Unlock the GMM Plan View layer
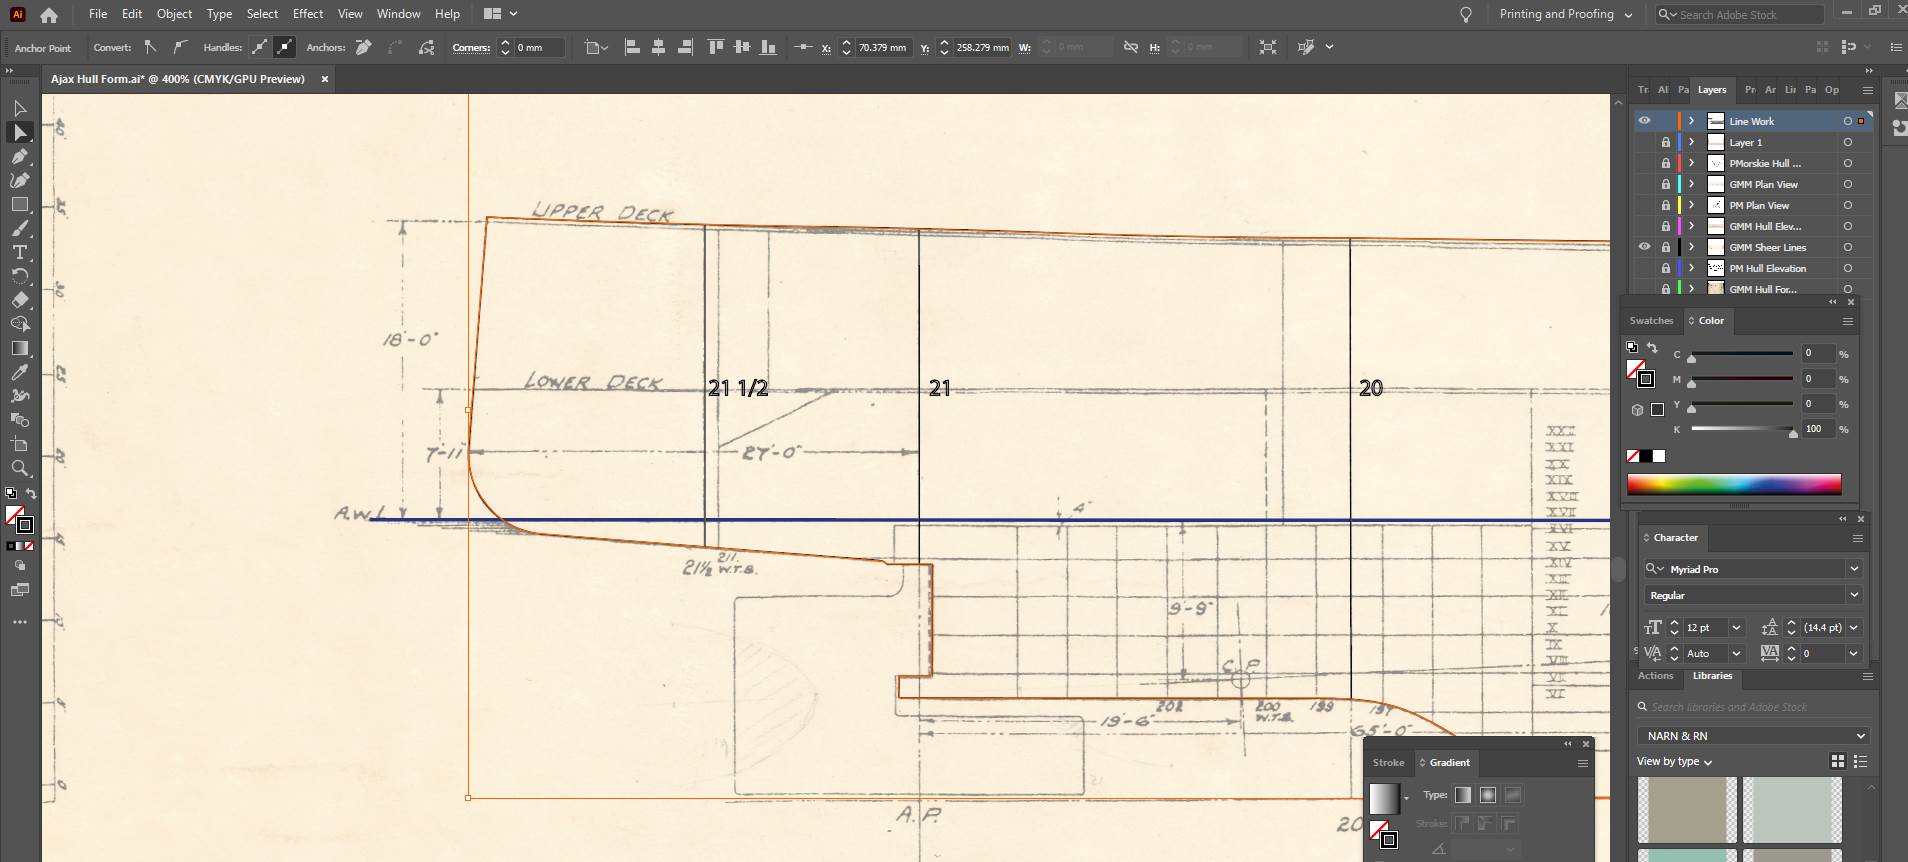The height and width of the screenshot is (862, 1908). [1666, 184]
